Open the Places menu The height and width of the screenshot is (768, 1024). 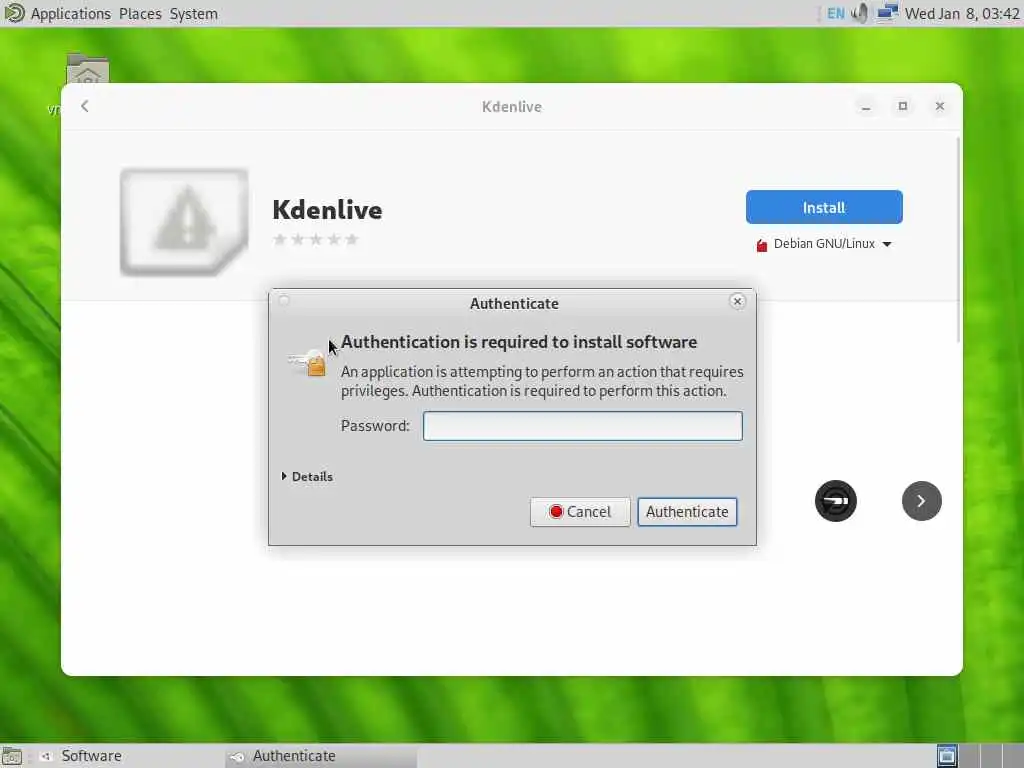[x=140, y=14]
